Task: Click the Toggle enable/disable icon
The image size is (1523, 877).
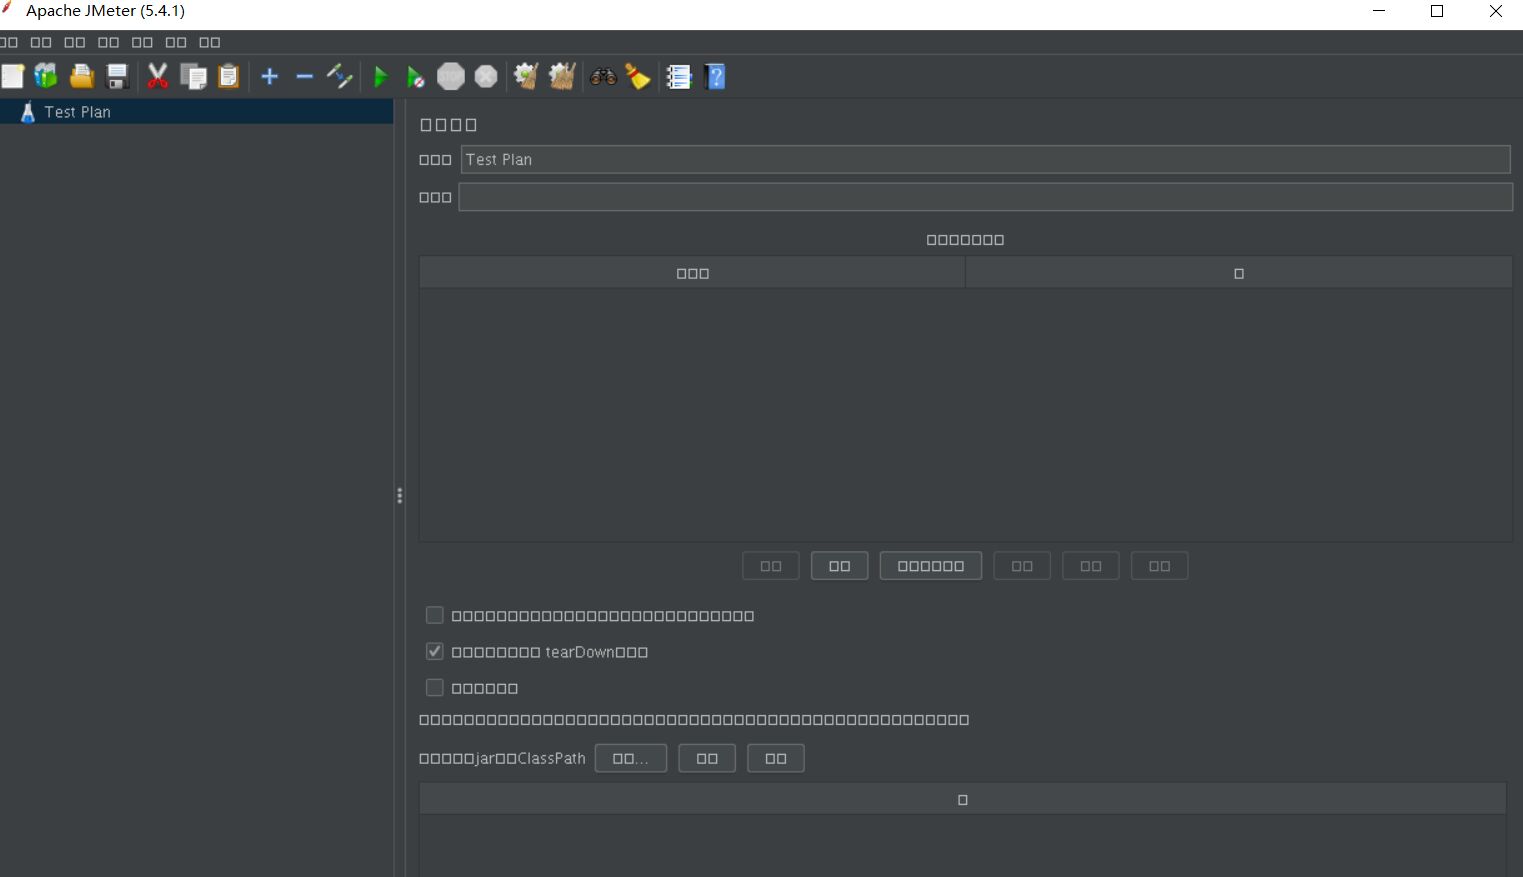Action: [340, 77]
